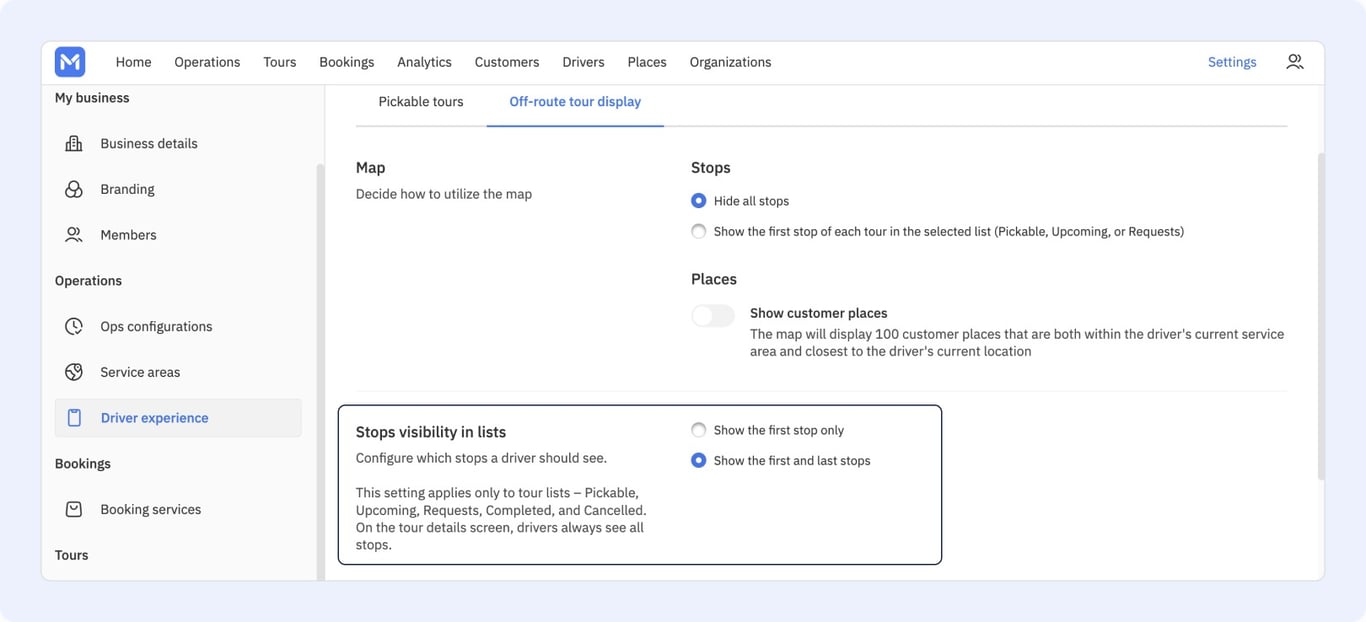This screenshot has width=1366, height=622.
Task: Click the Settings link
Action: pos(1232,62)
